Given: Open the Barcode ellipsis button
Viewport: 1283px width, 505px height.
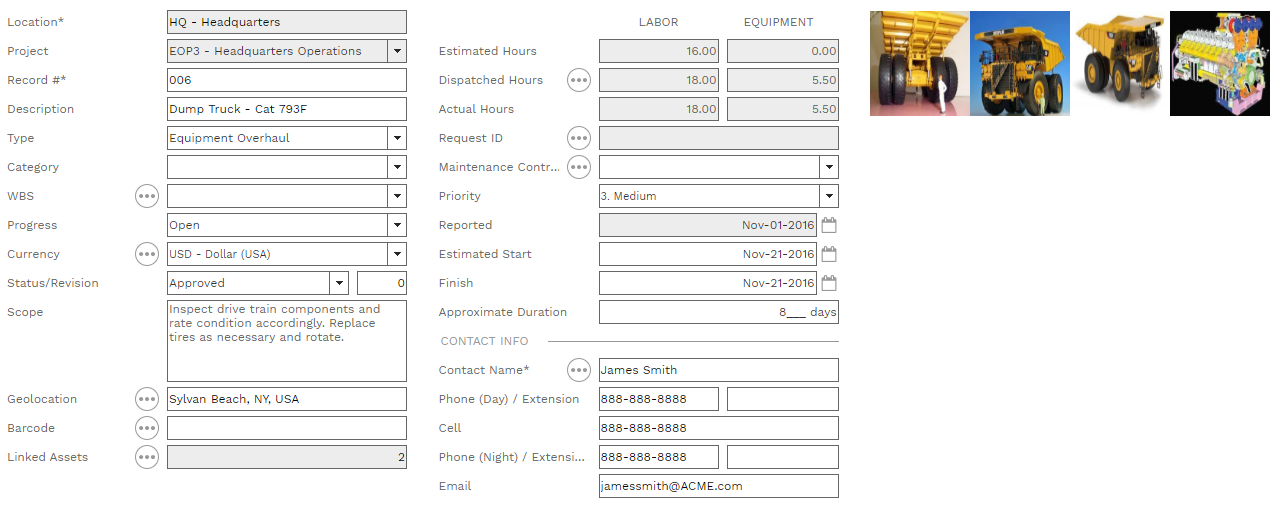Looking at the screenshot, I should pos(147,428).
